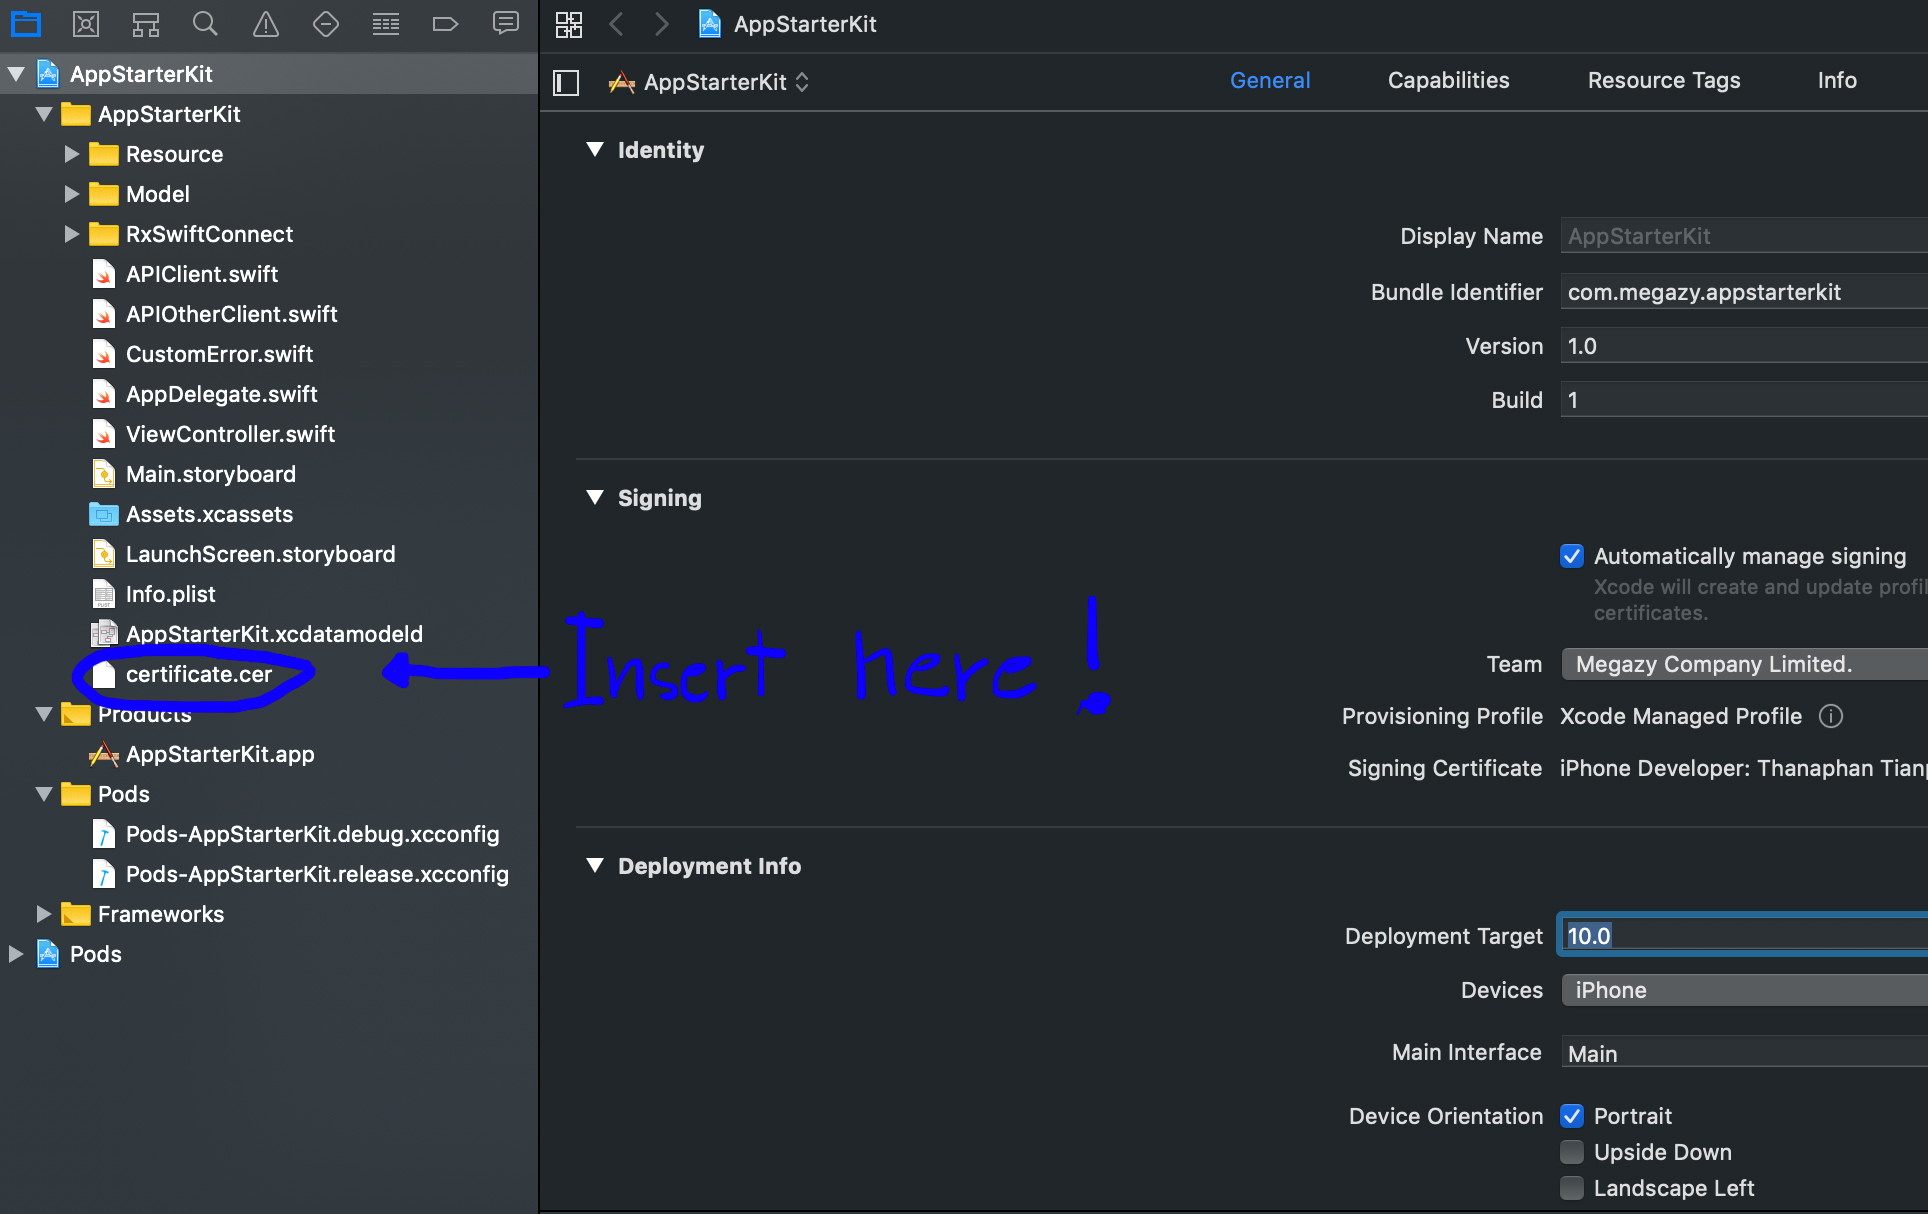
Task: Open the symbol navigator icon
Action: click(146, 24)
